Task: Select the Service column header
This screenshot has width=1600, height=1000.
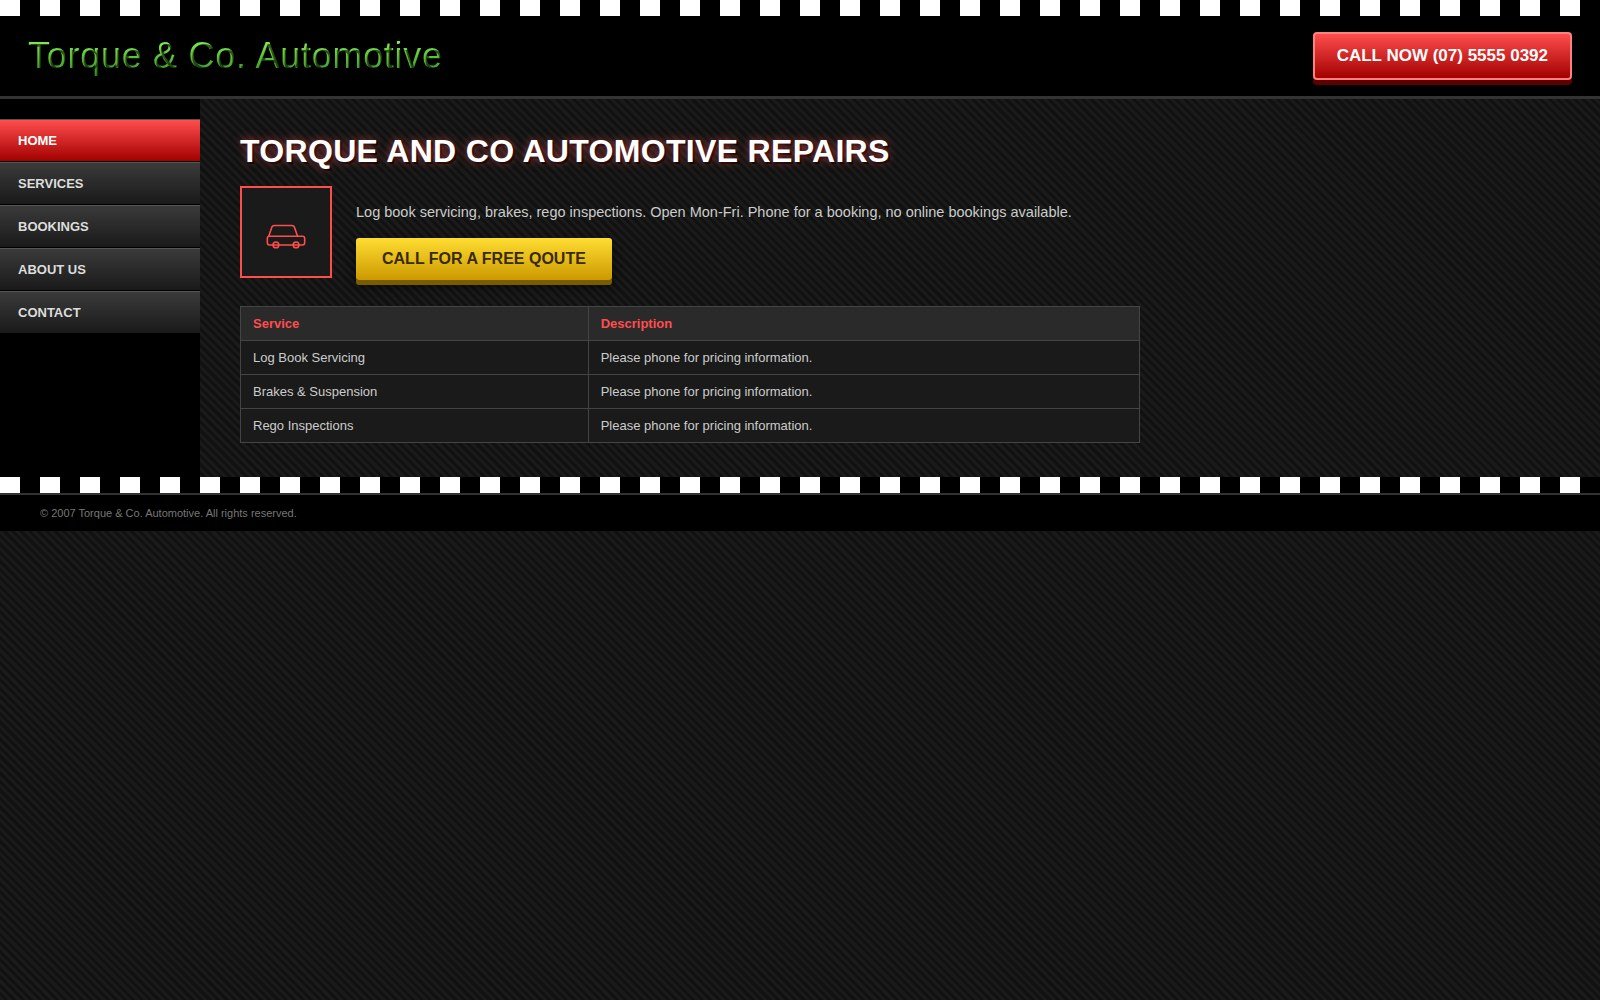Action: pos(414,324)
